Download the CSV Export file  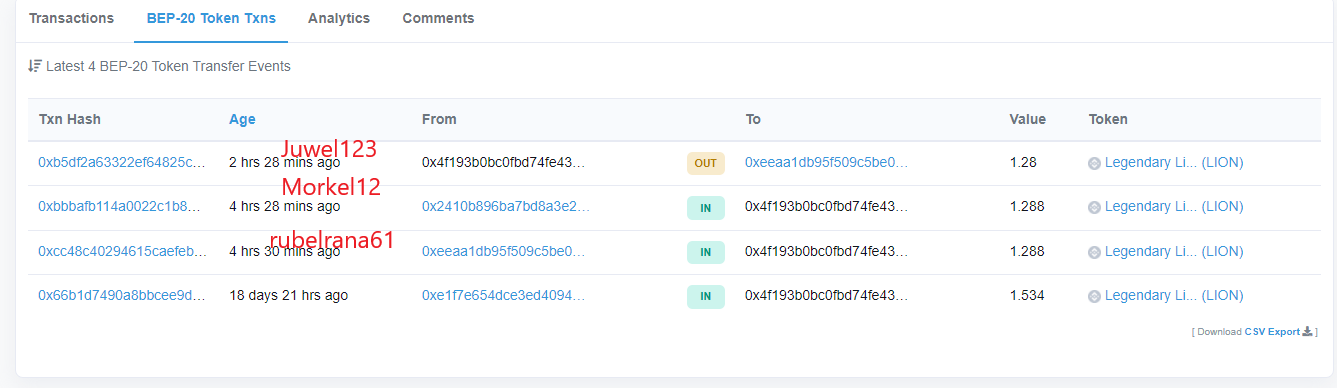click(1272, 331)
